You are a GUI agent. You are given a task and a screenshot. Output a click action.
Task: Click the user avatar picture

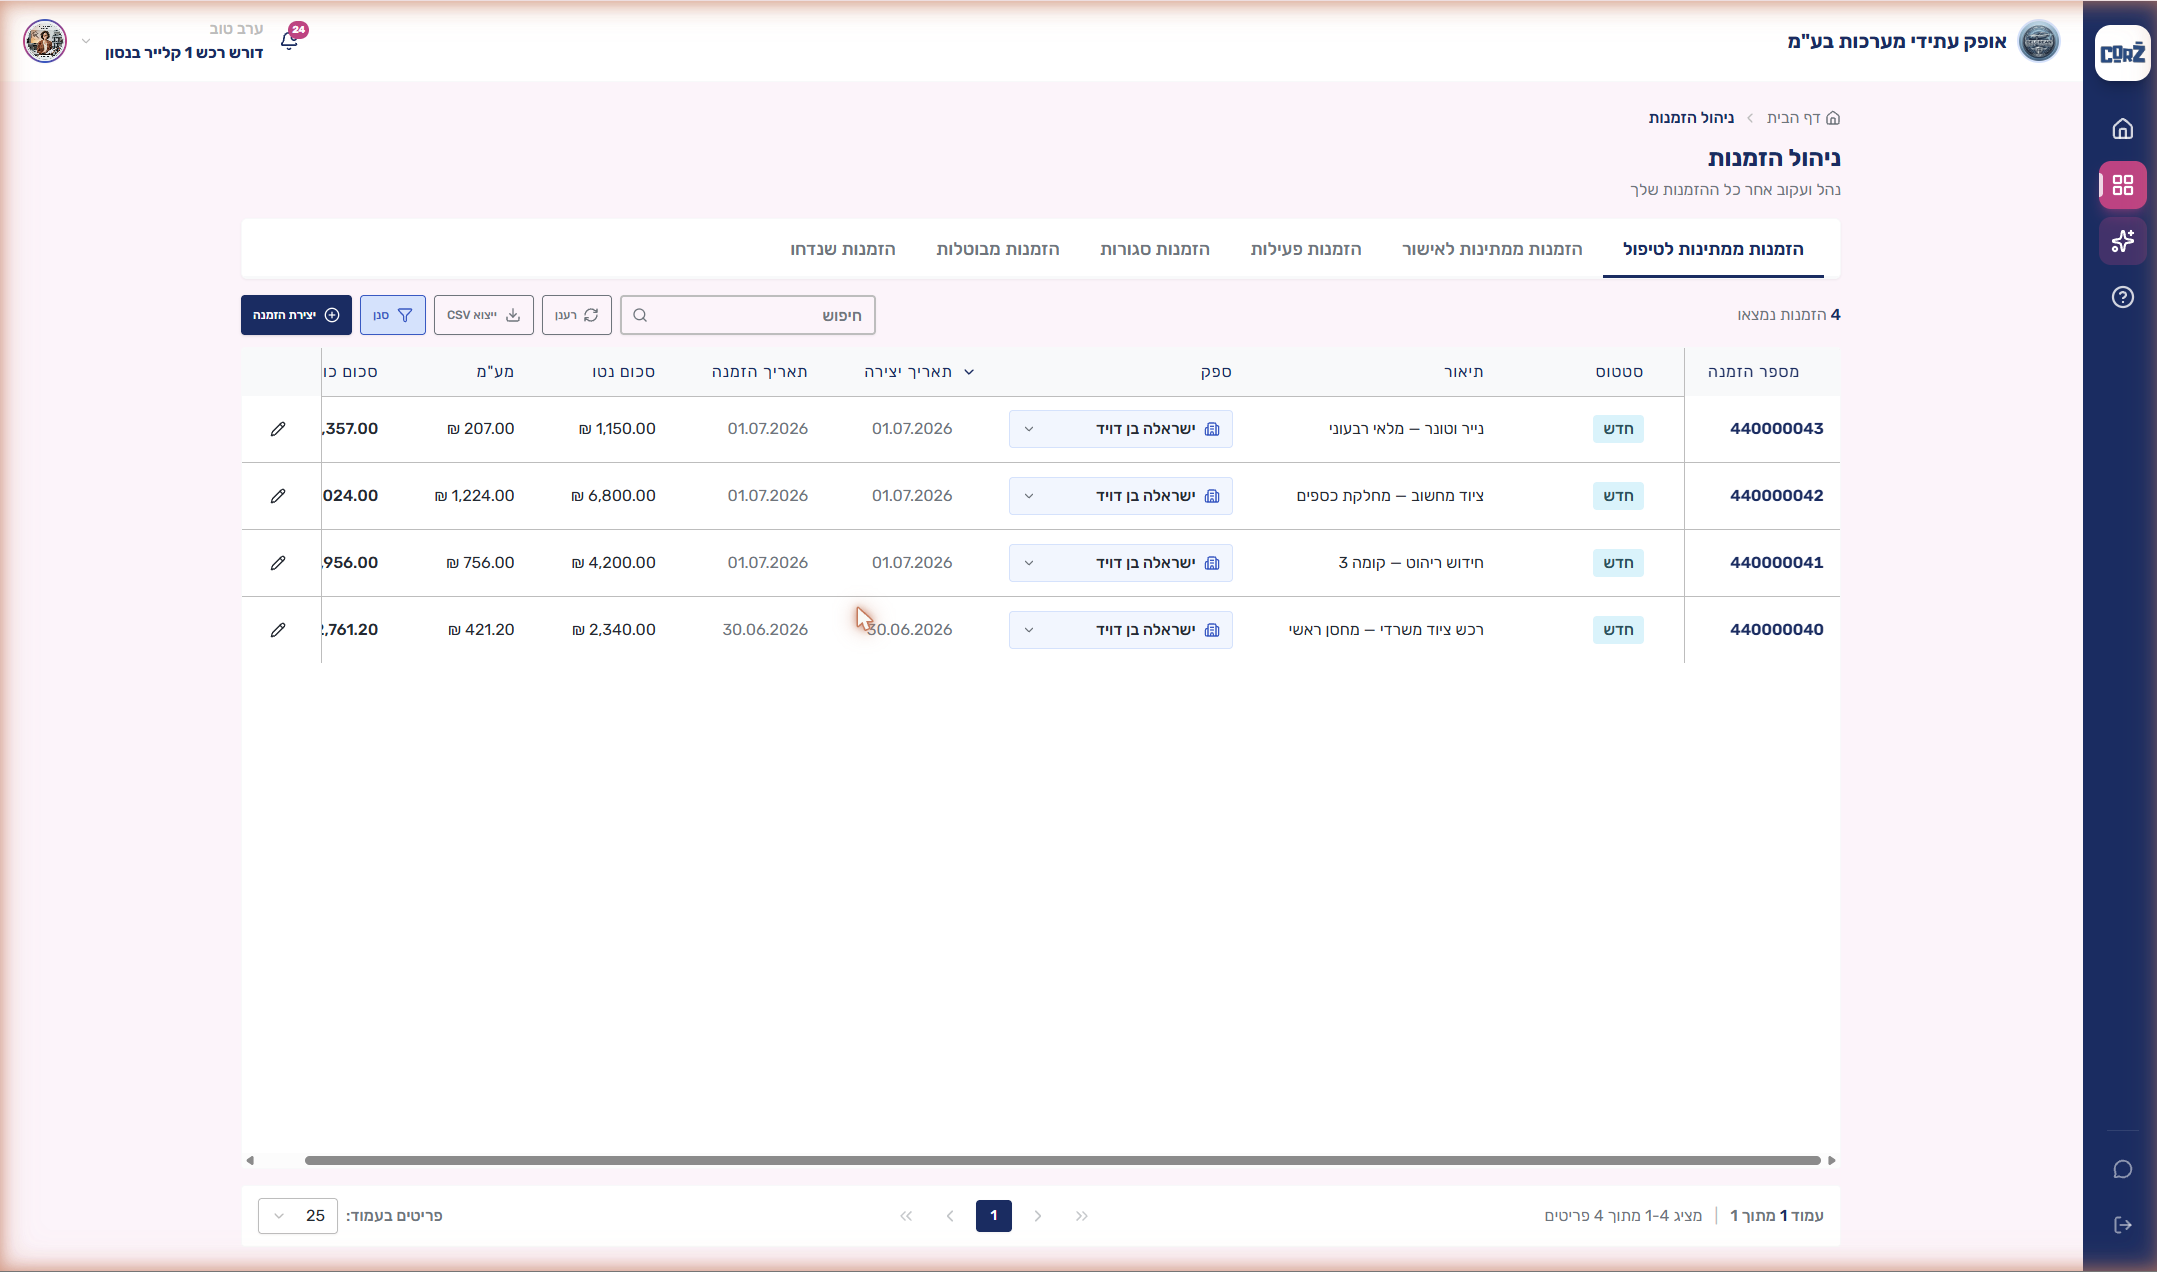pos(45,41)
